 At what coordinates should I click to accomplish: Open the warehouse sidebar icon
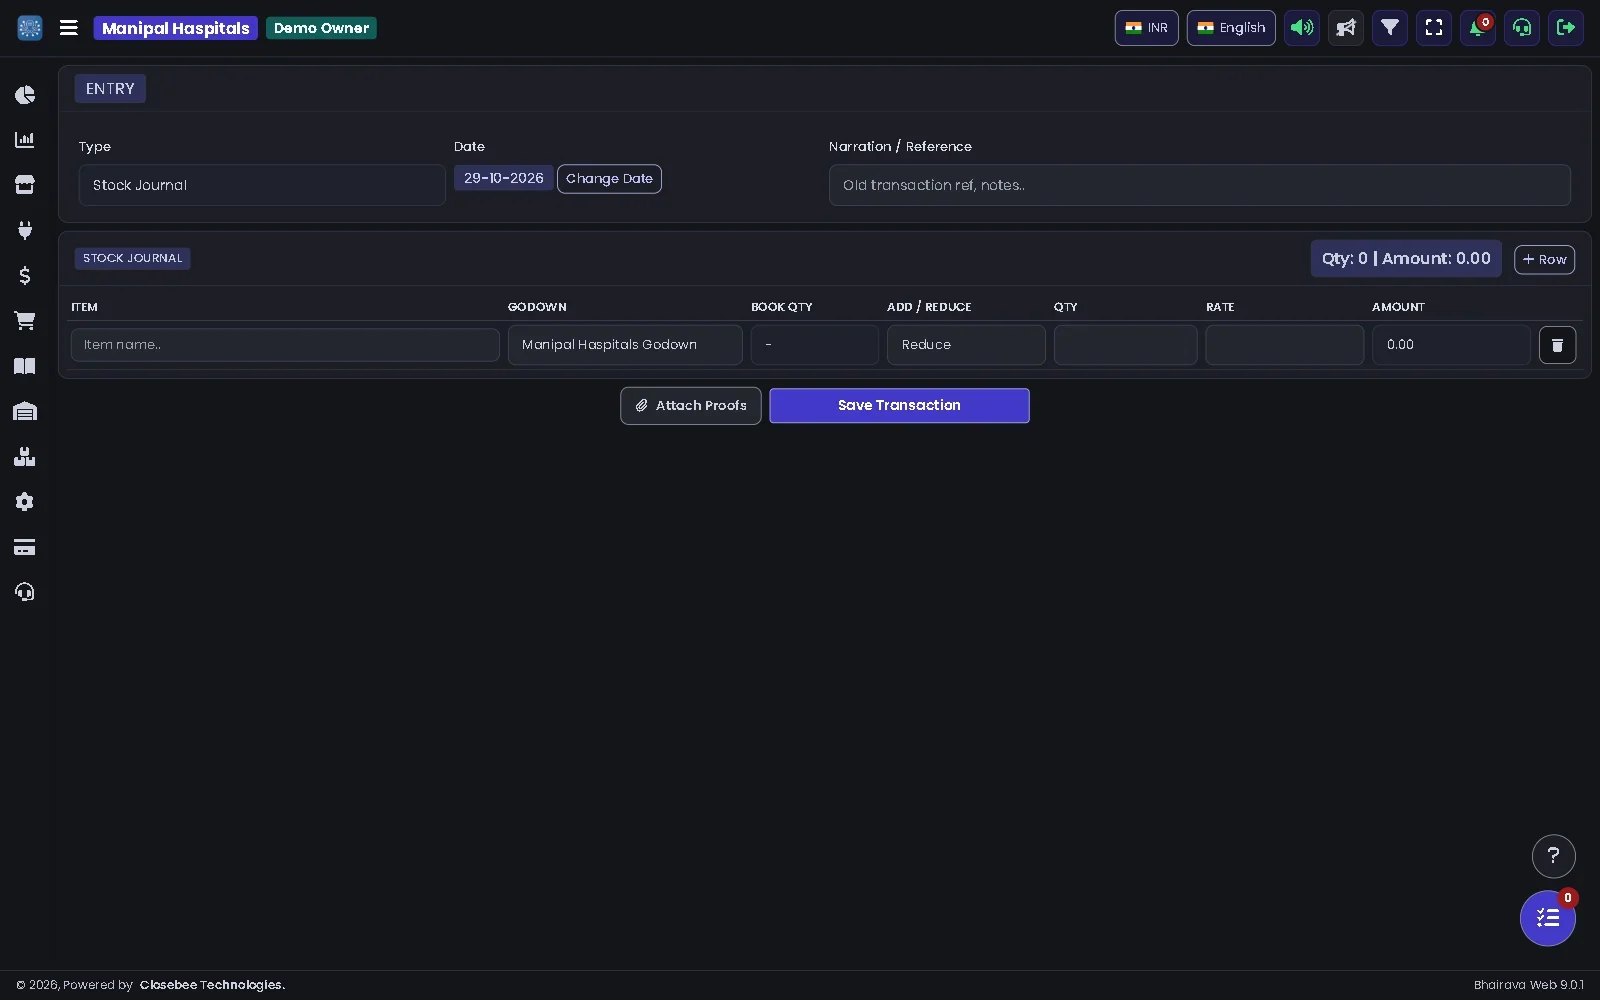pyautogui.click(x=25, y=411)
